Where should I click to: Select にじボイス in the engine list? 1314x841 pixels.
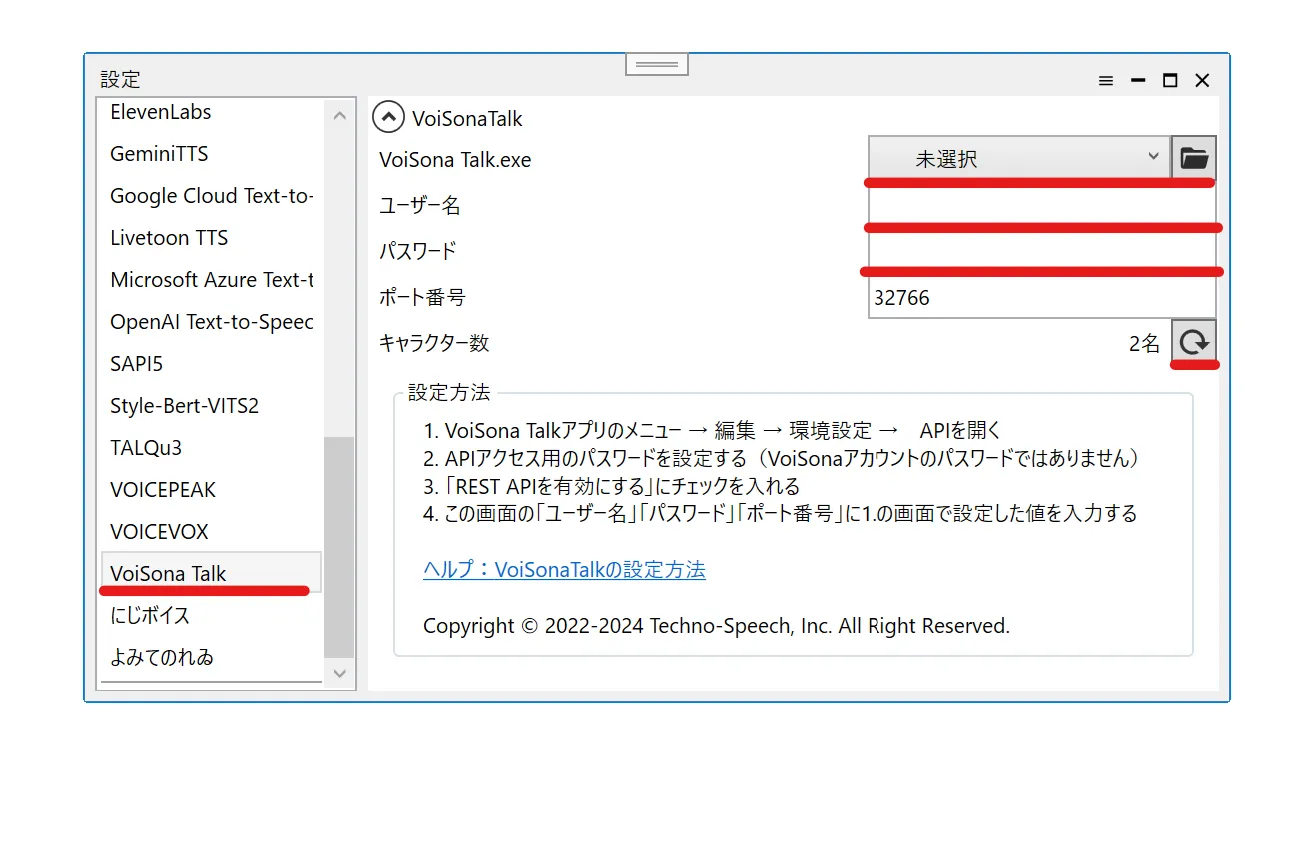pos(212,616)
